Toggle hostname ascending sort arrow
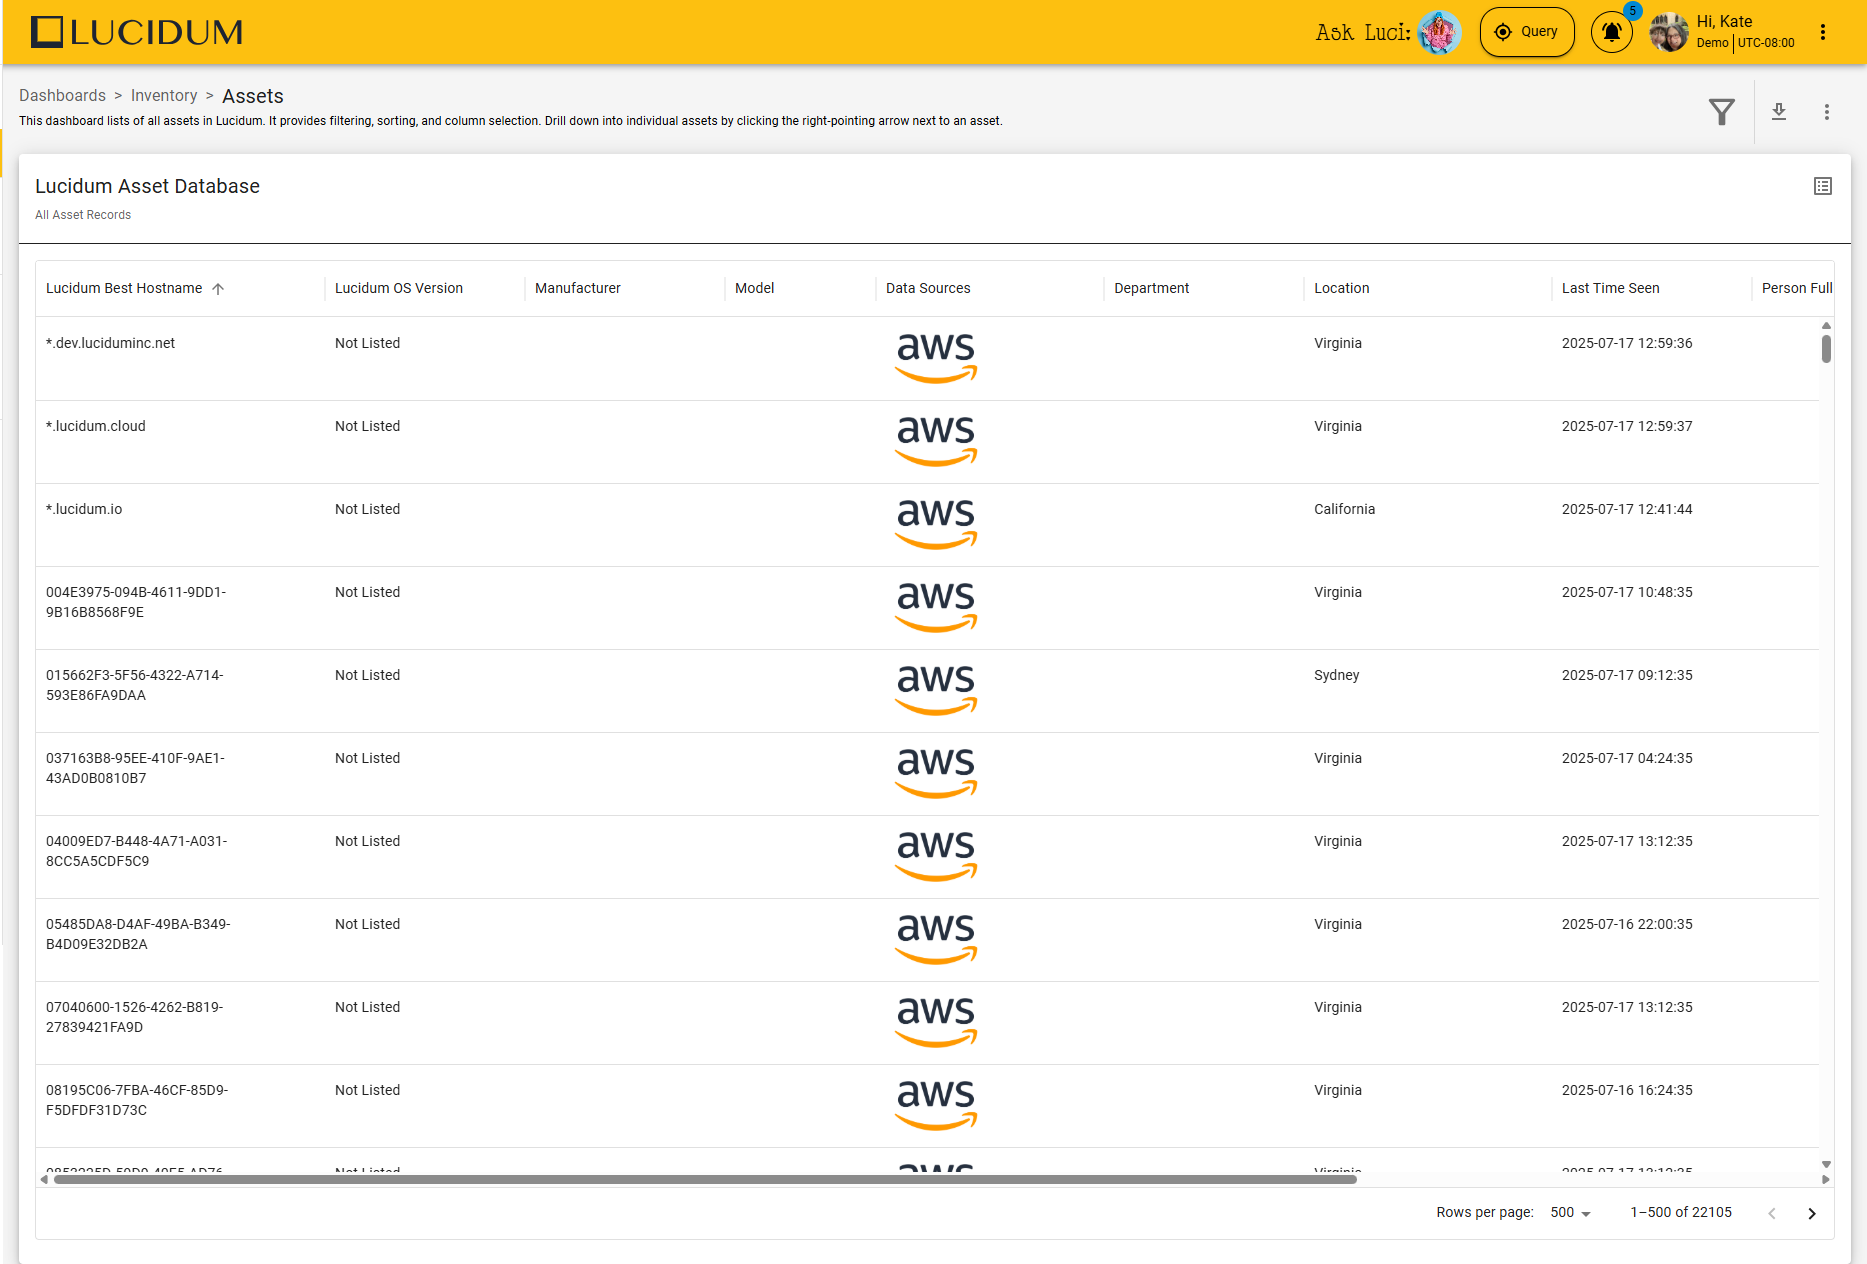This screenshot has width=1867, height=1264. 218,288
